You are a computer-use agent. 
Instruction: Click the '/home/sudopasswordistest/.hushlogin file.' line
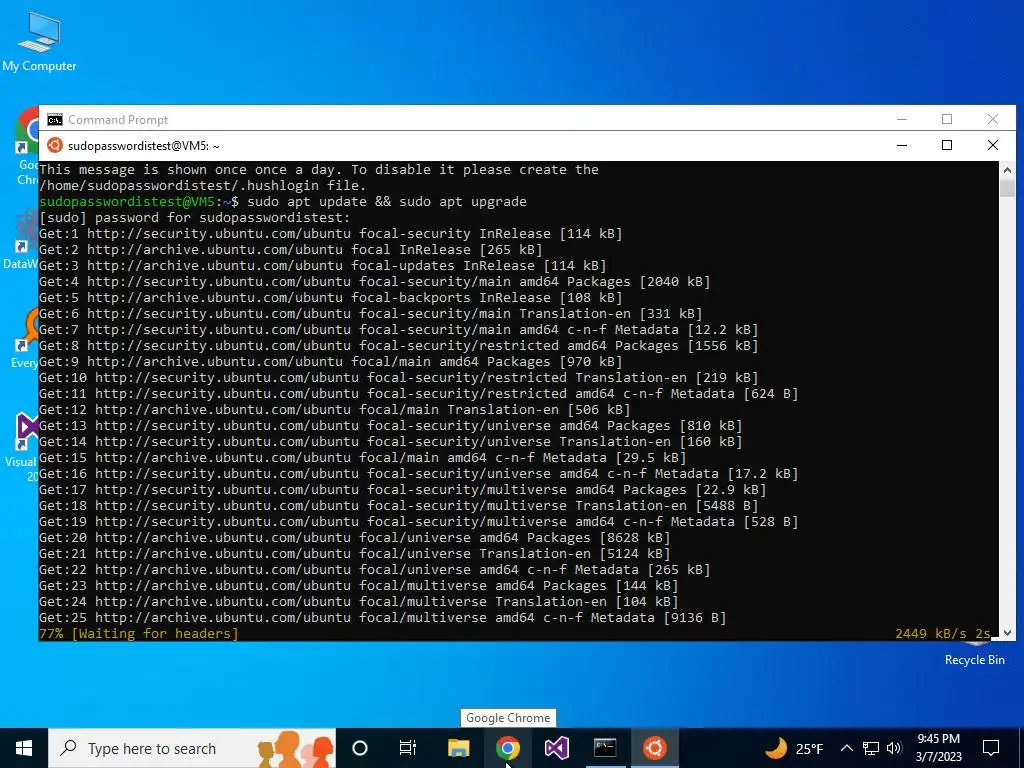pos(202,185)
